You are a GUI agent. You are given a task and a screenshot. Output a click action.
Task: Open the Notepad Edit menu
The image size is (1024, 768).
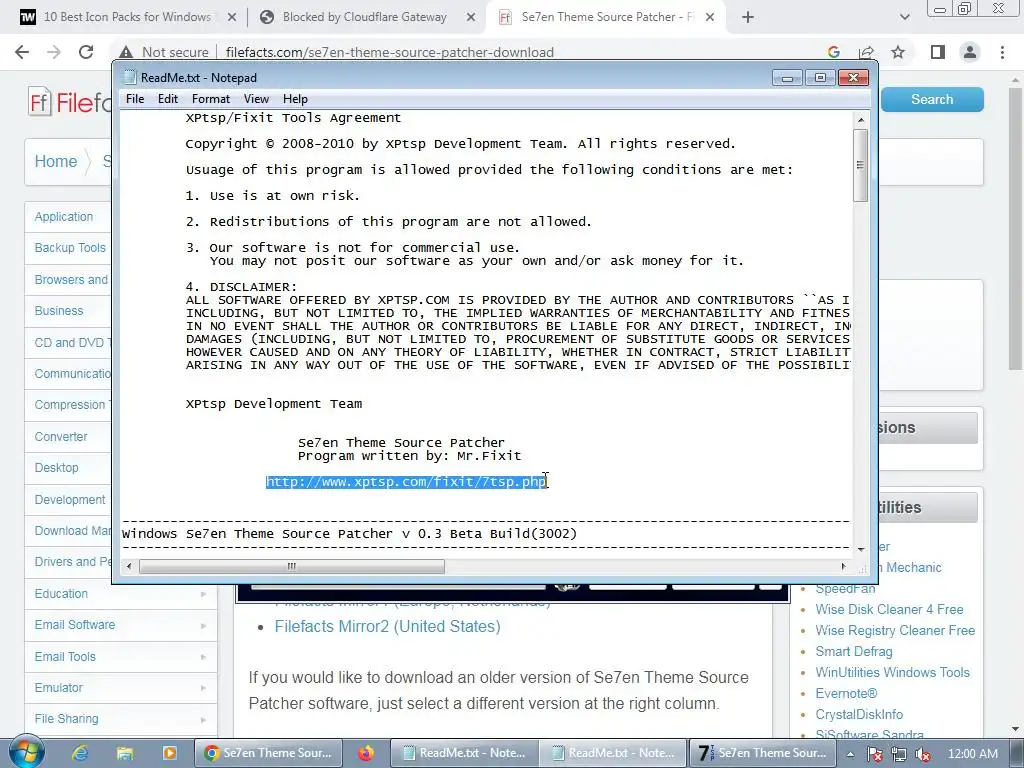point(168,99)
